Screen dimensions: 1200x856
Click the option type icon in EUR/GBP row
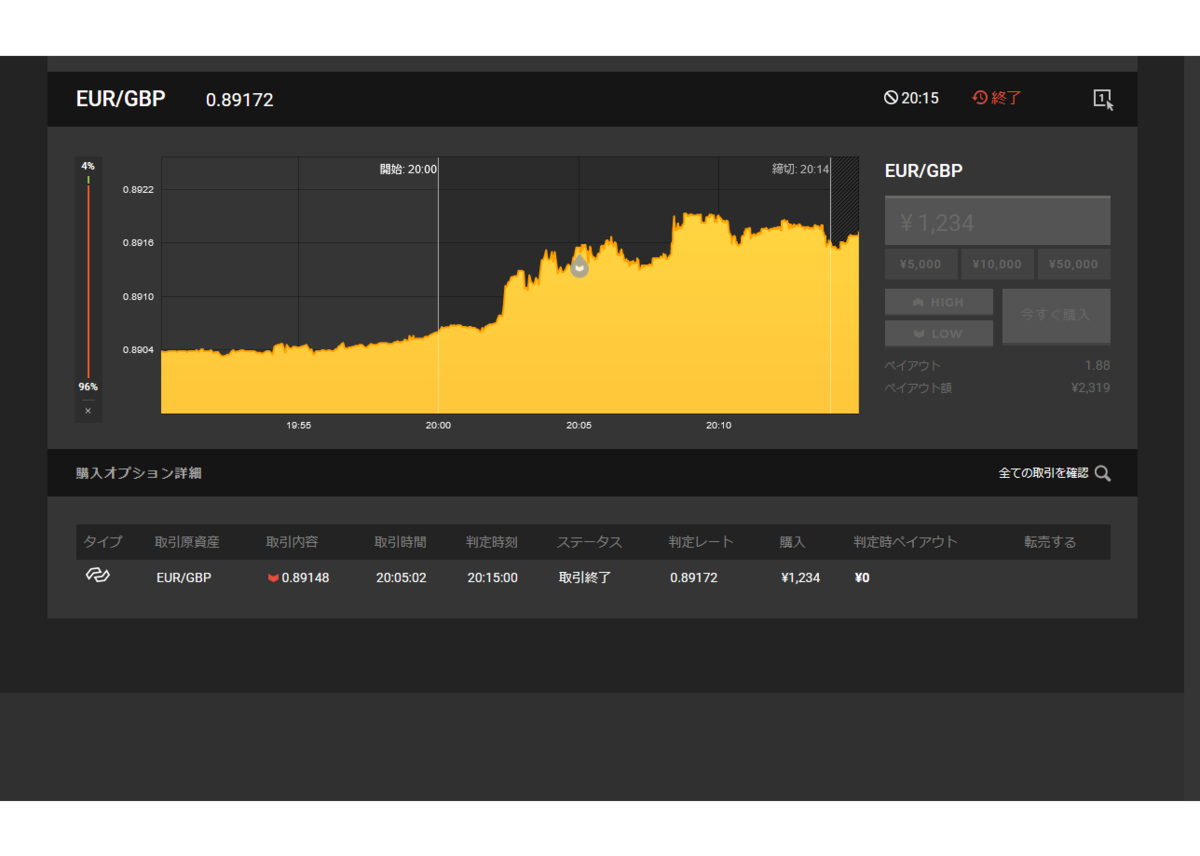point(97,576)
